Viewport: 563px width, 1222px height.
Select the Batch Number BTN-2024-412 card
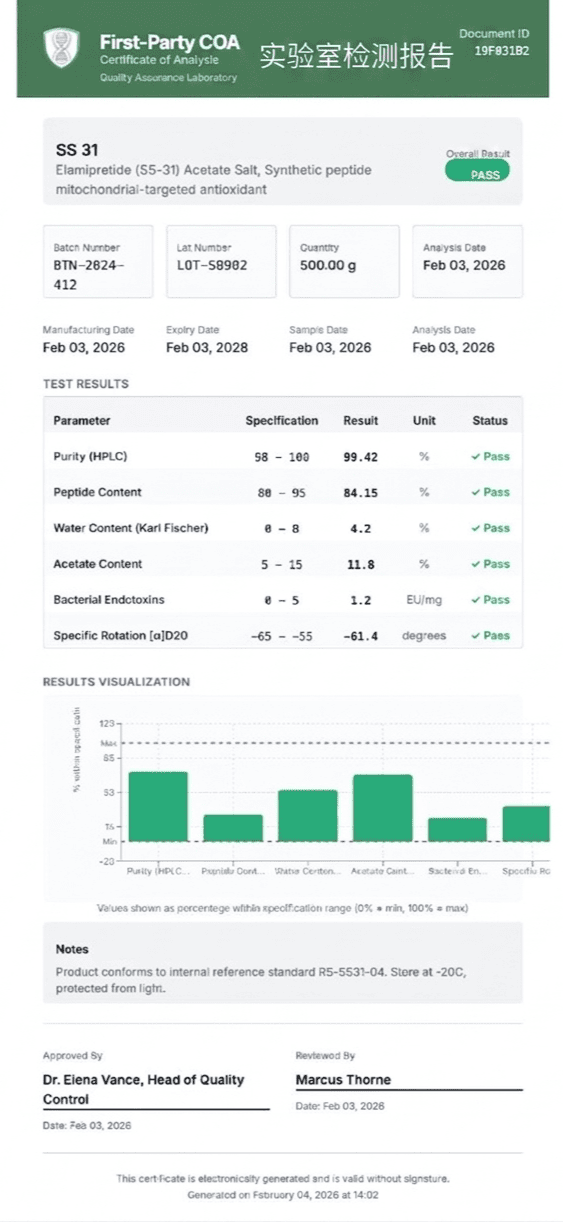pos(98,262)
